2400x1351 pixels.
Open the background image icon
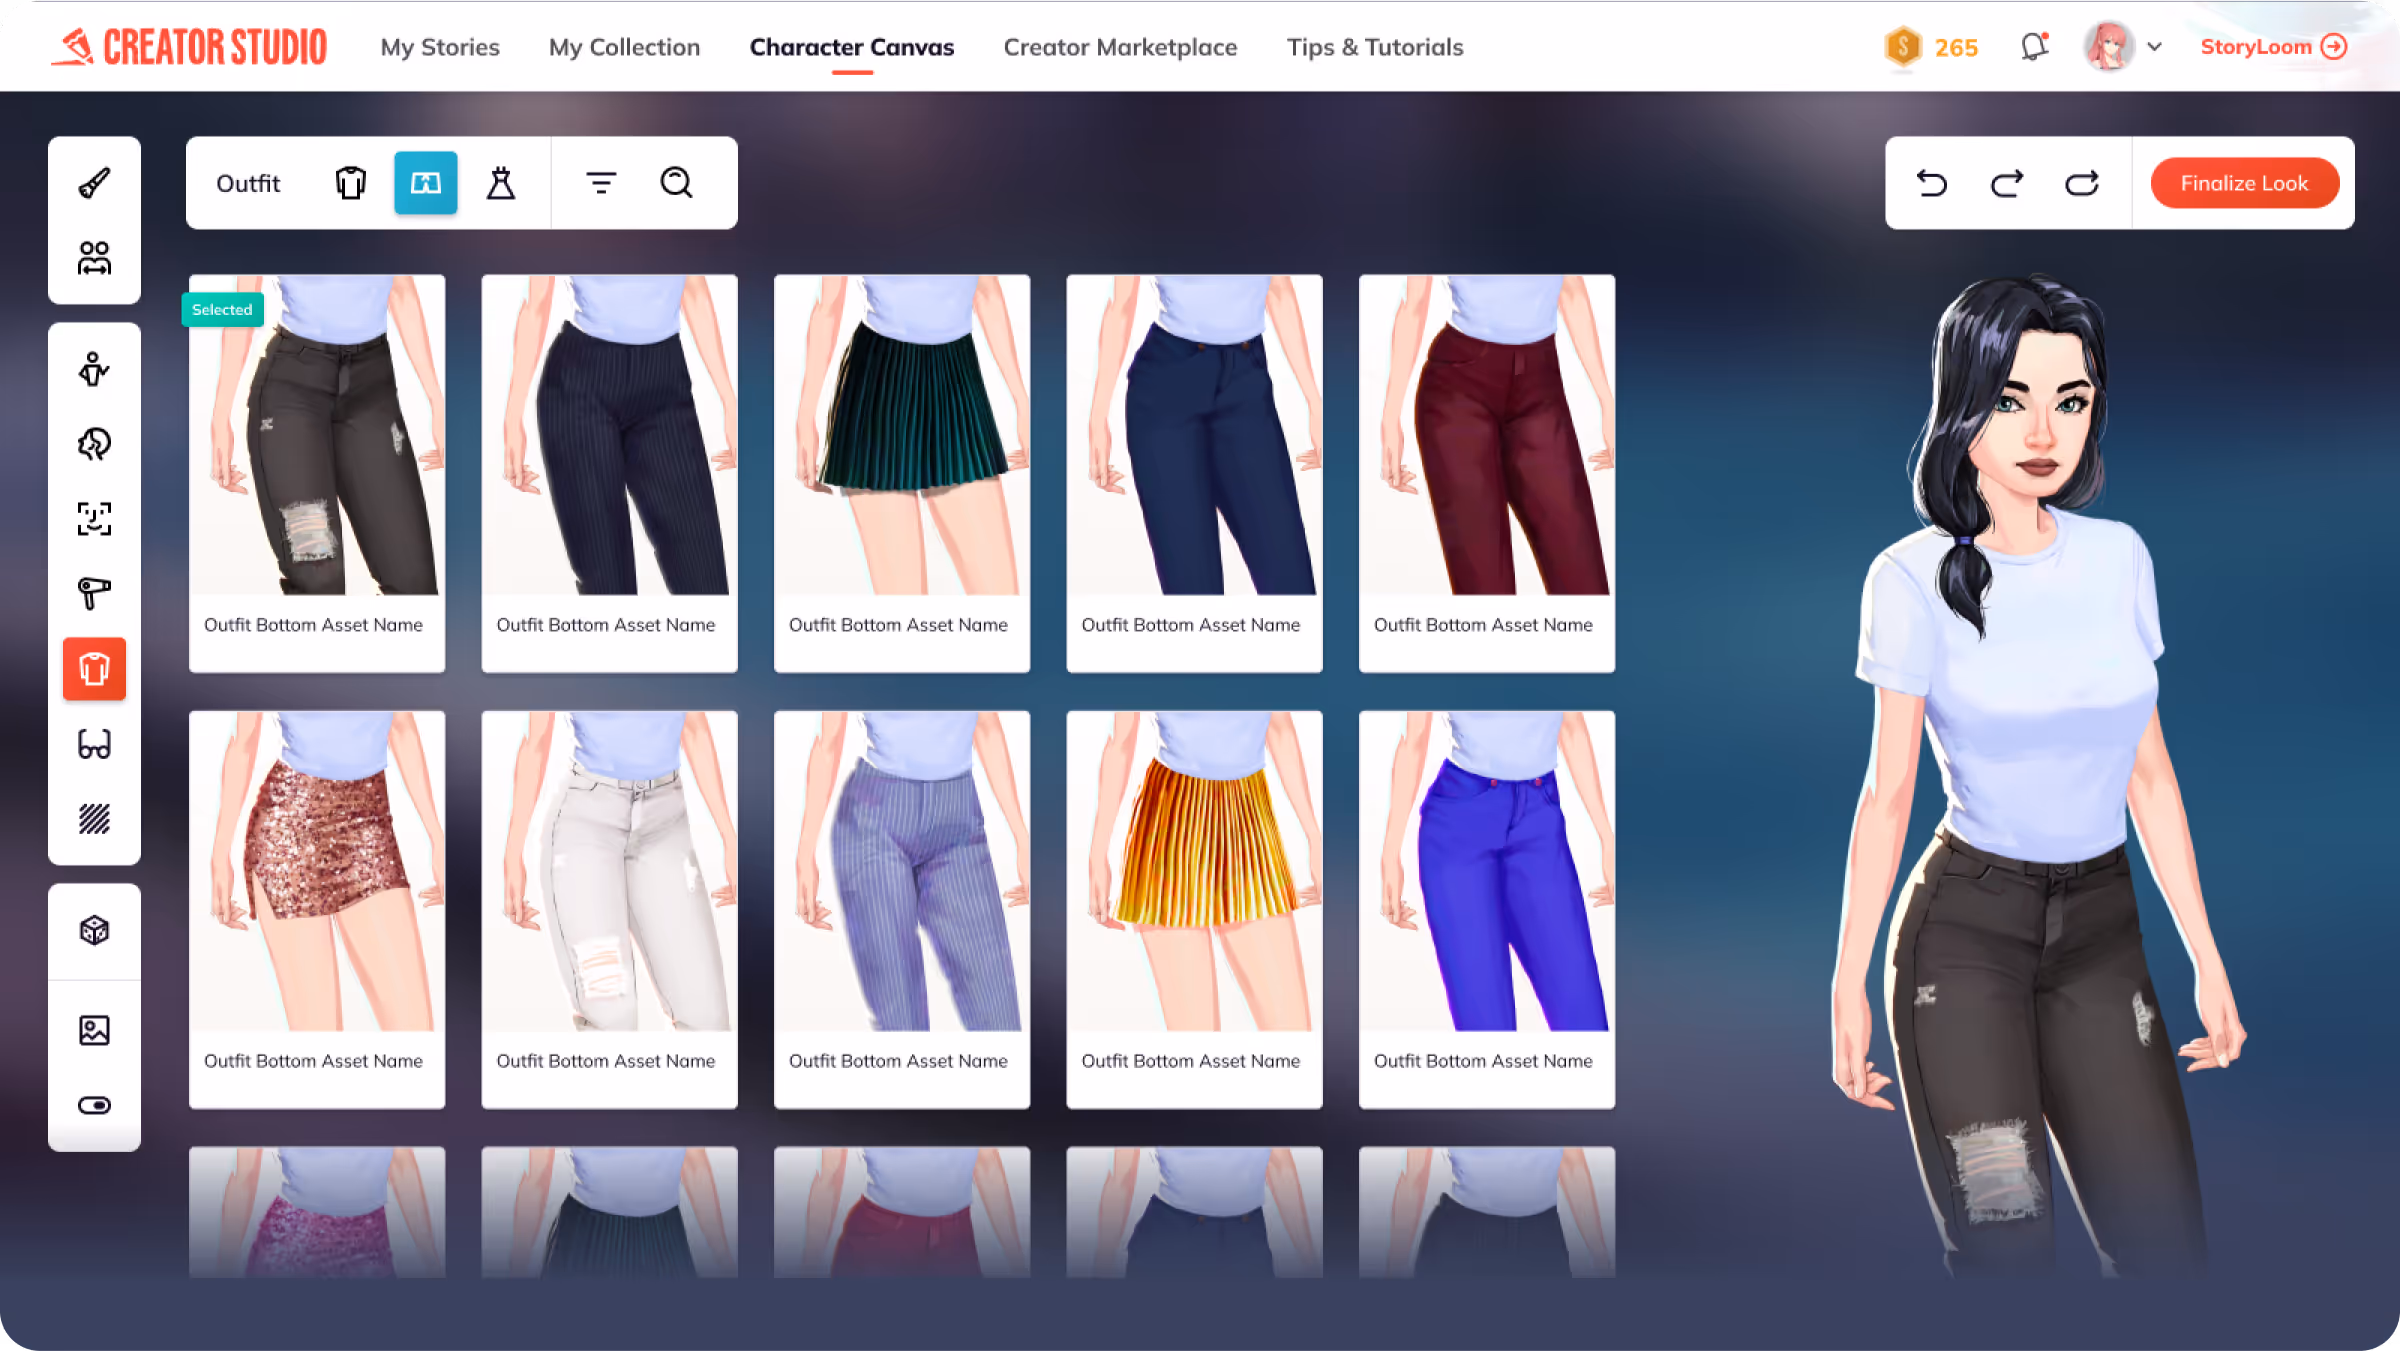point(94,1030)
